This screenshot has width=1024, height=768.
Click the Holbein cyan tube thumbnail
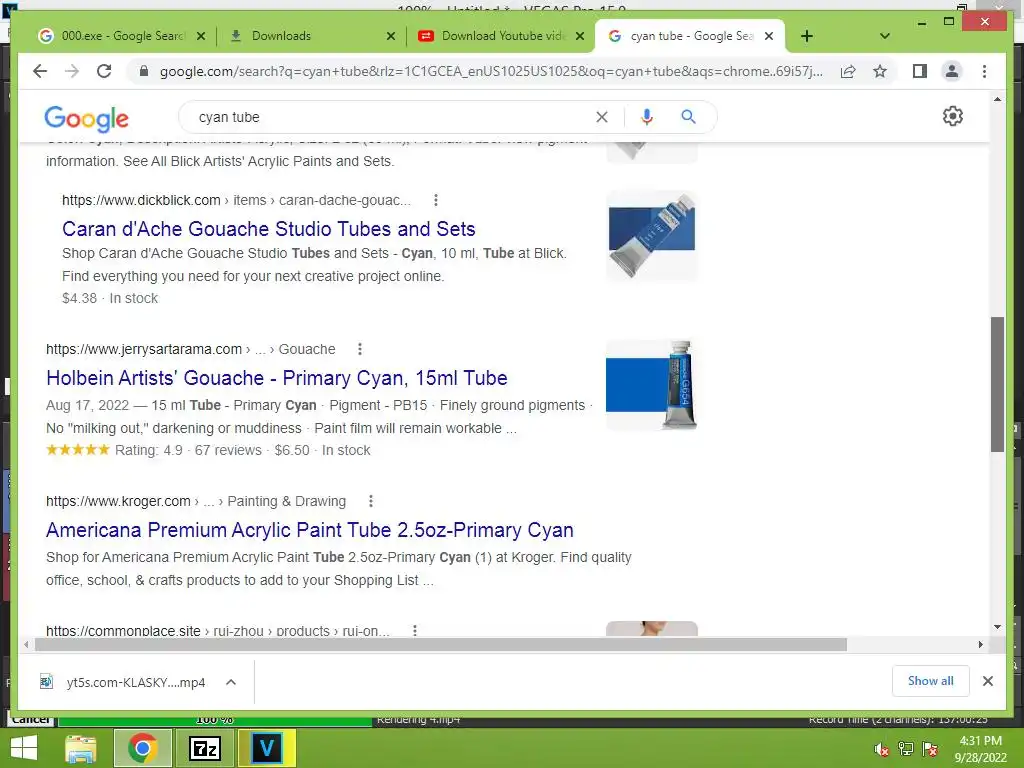tap(652, 385)
